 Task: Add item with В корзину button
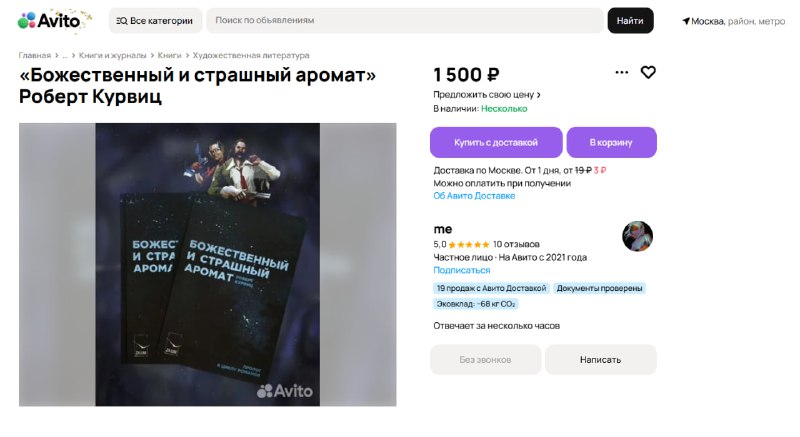[x=611, y=142]
